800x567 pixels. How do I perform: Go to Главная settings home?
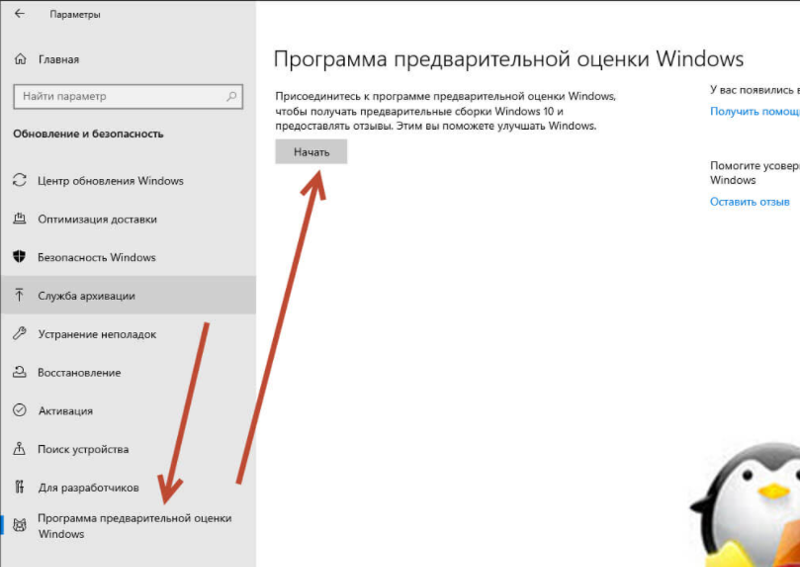tap(128, 59)
